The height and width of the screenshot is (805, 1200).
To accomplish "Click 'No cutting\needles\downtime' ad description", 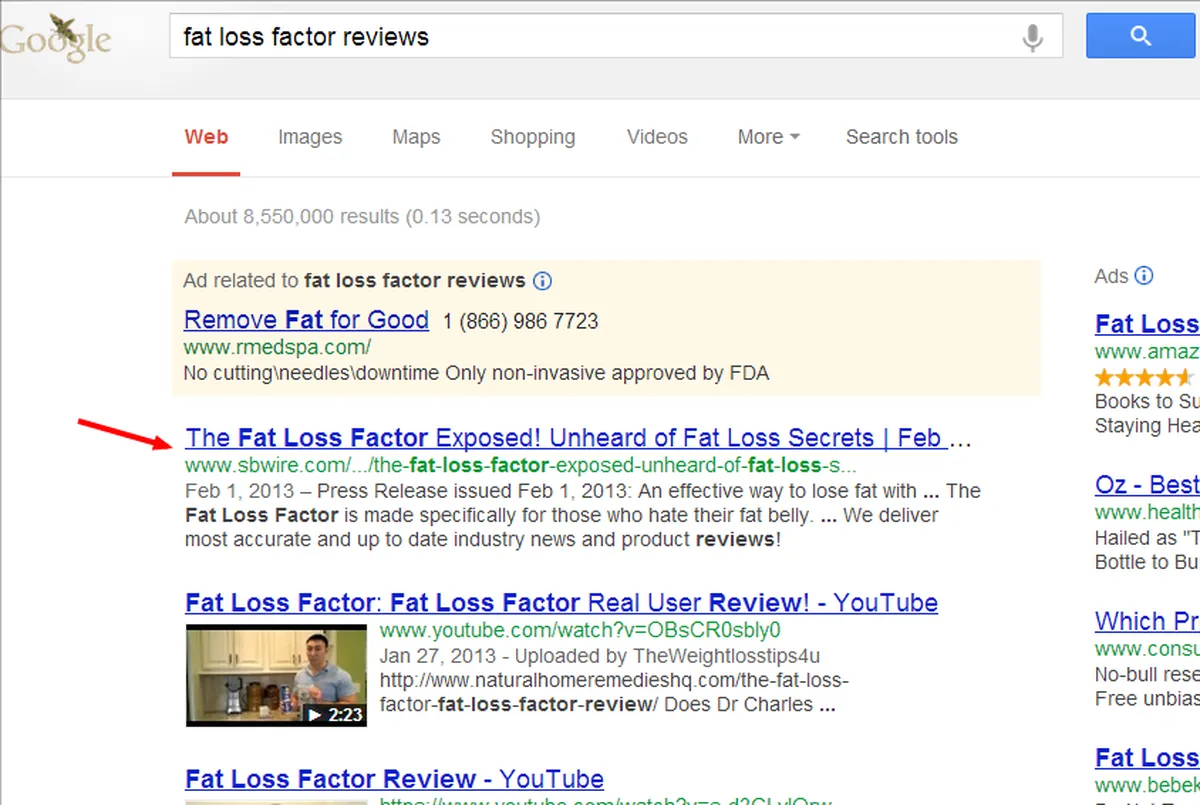I will click(x=476, y=373).
